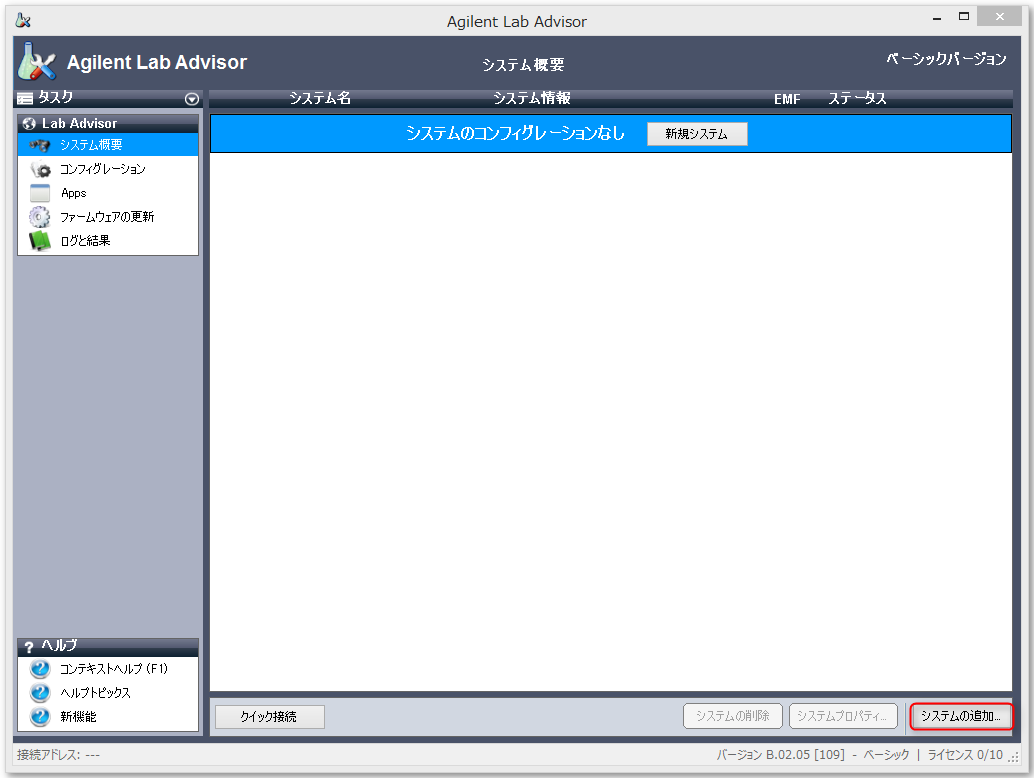Select the Apps window icon
Screen dimensions: 1034x778
point(40,193)
